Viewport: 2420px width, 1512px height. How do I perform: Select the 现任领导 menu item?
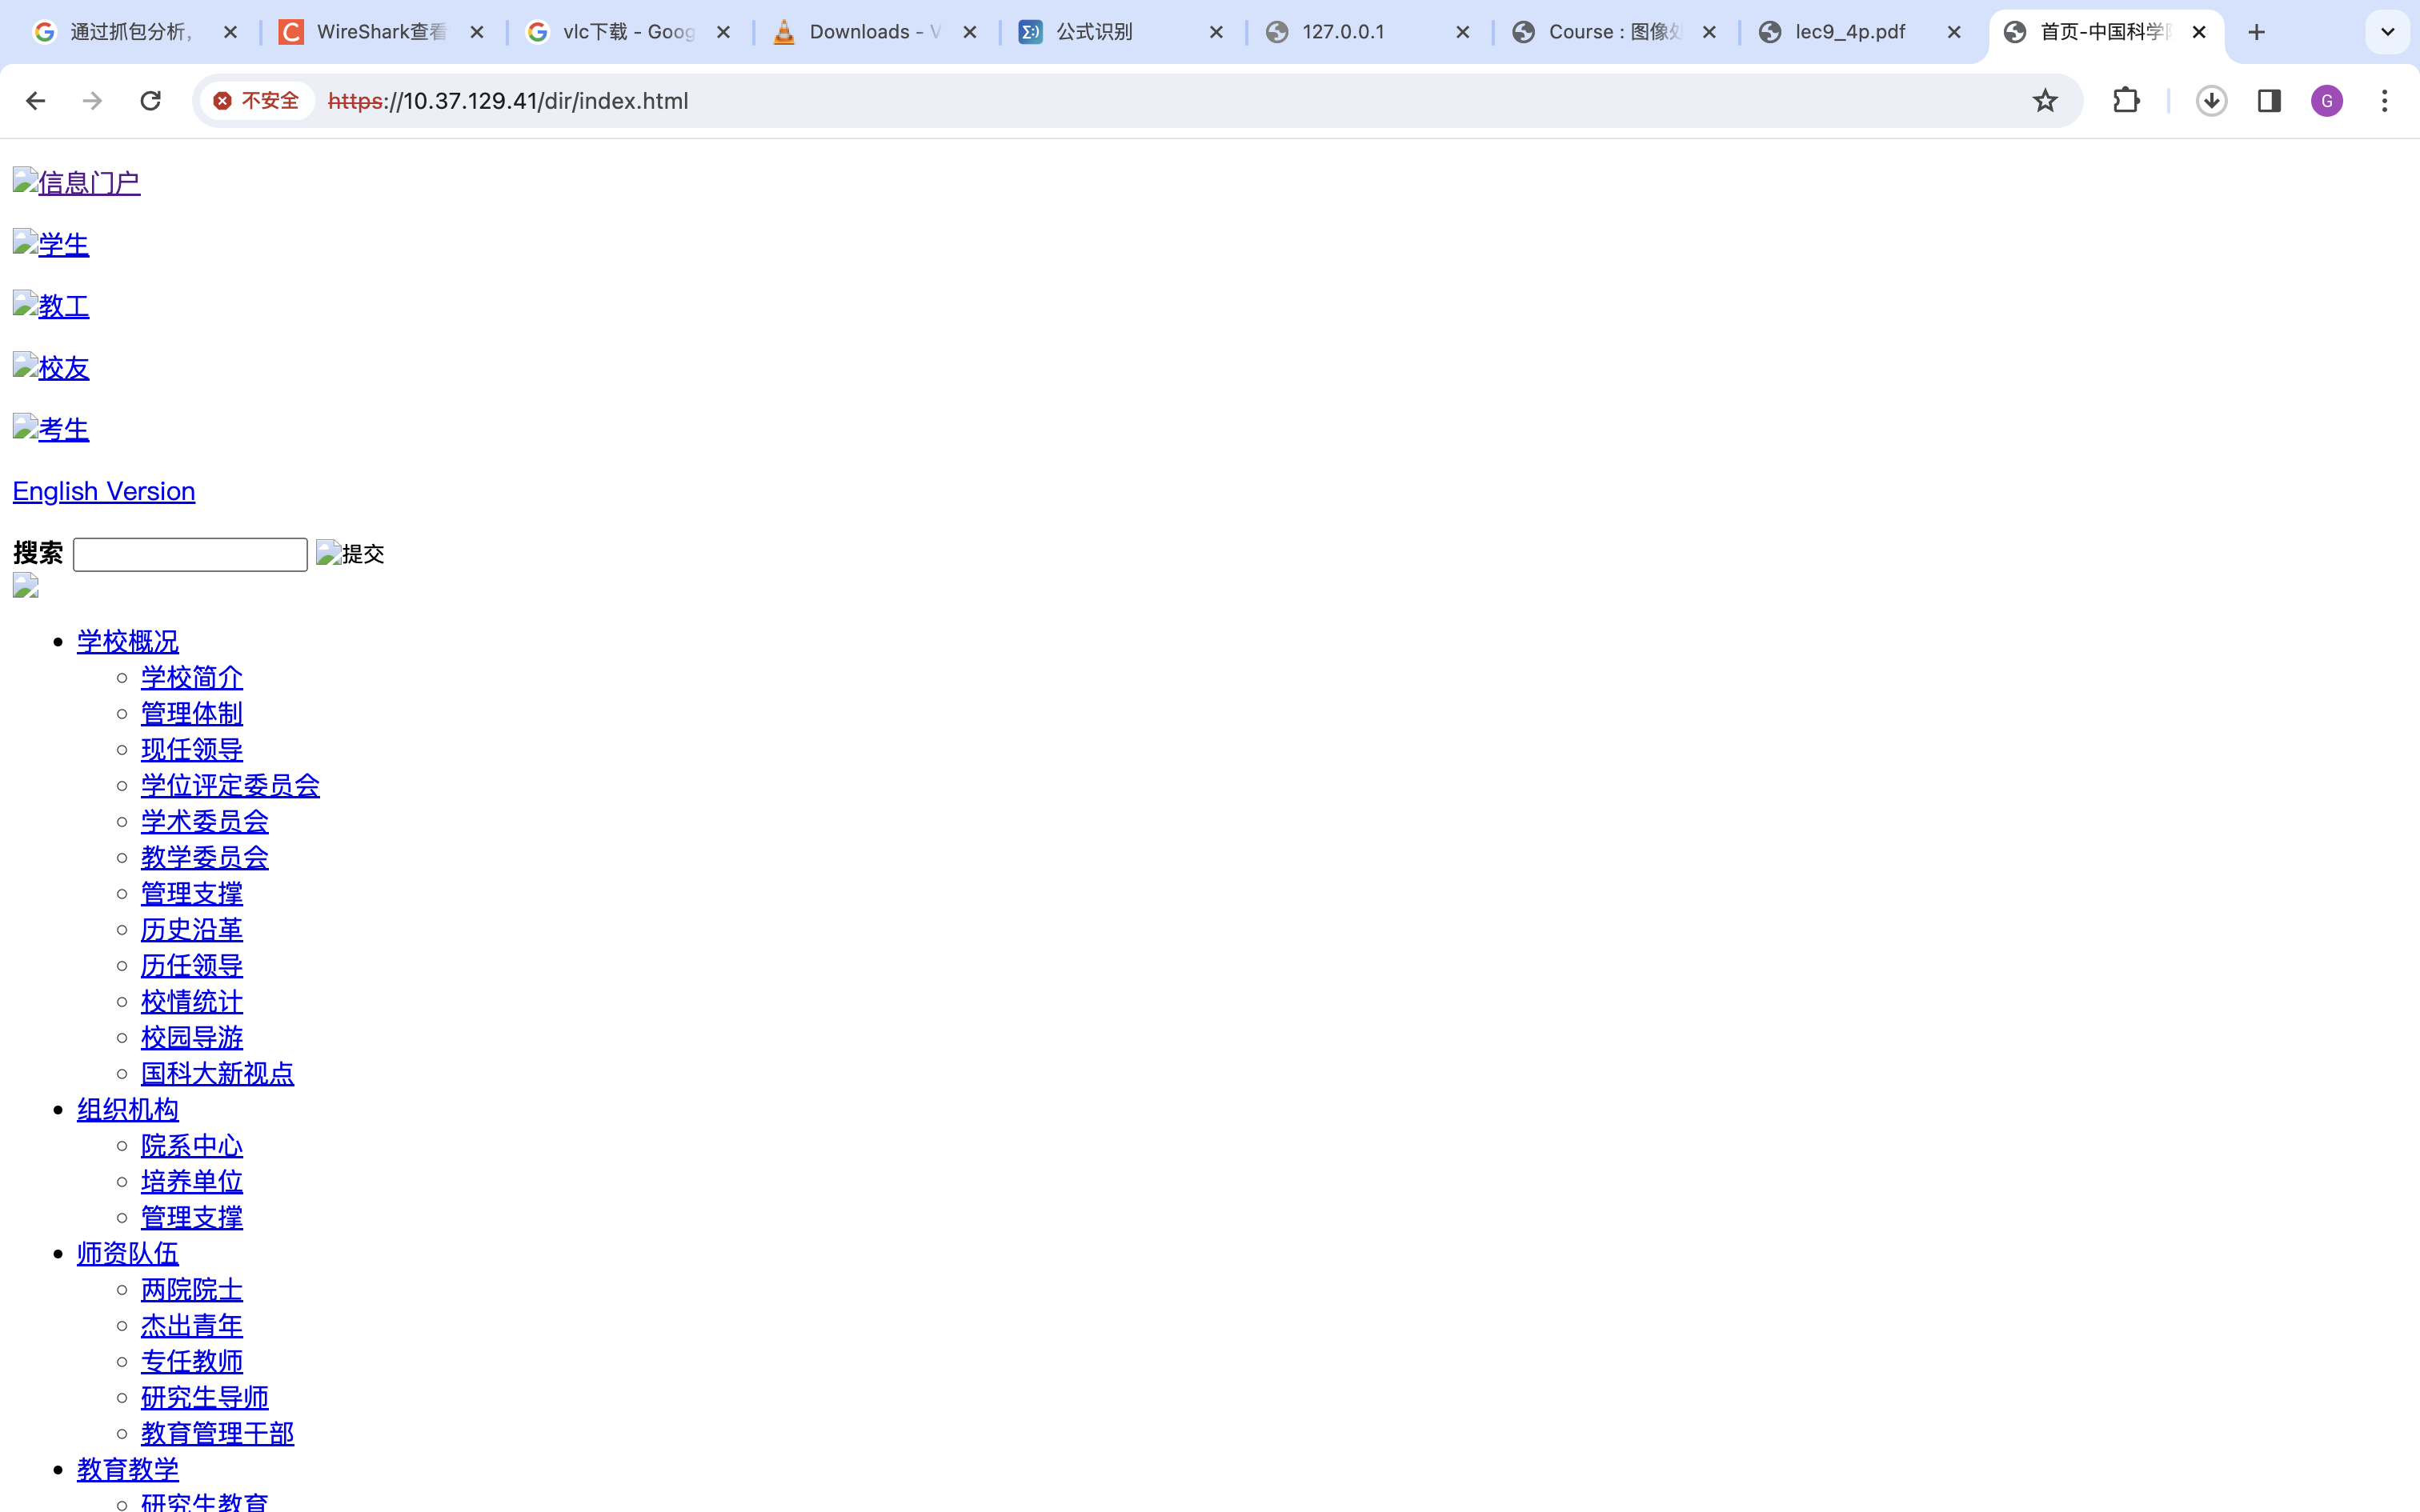(190, 749)
